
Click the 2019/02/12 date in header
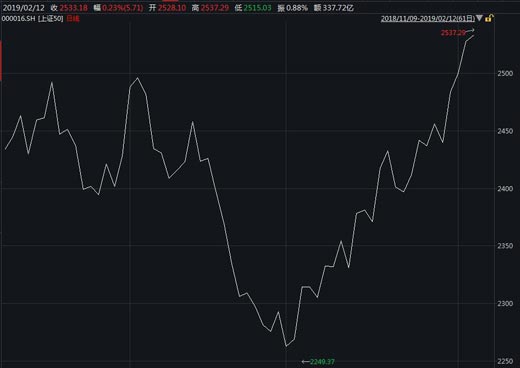[x=23, y=8]
